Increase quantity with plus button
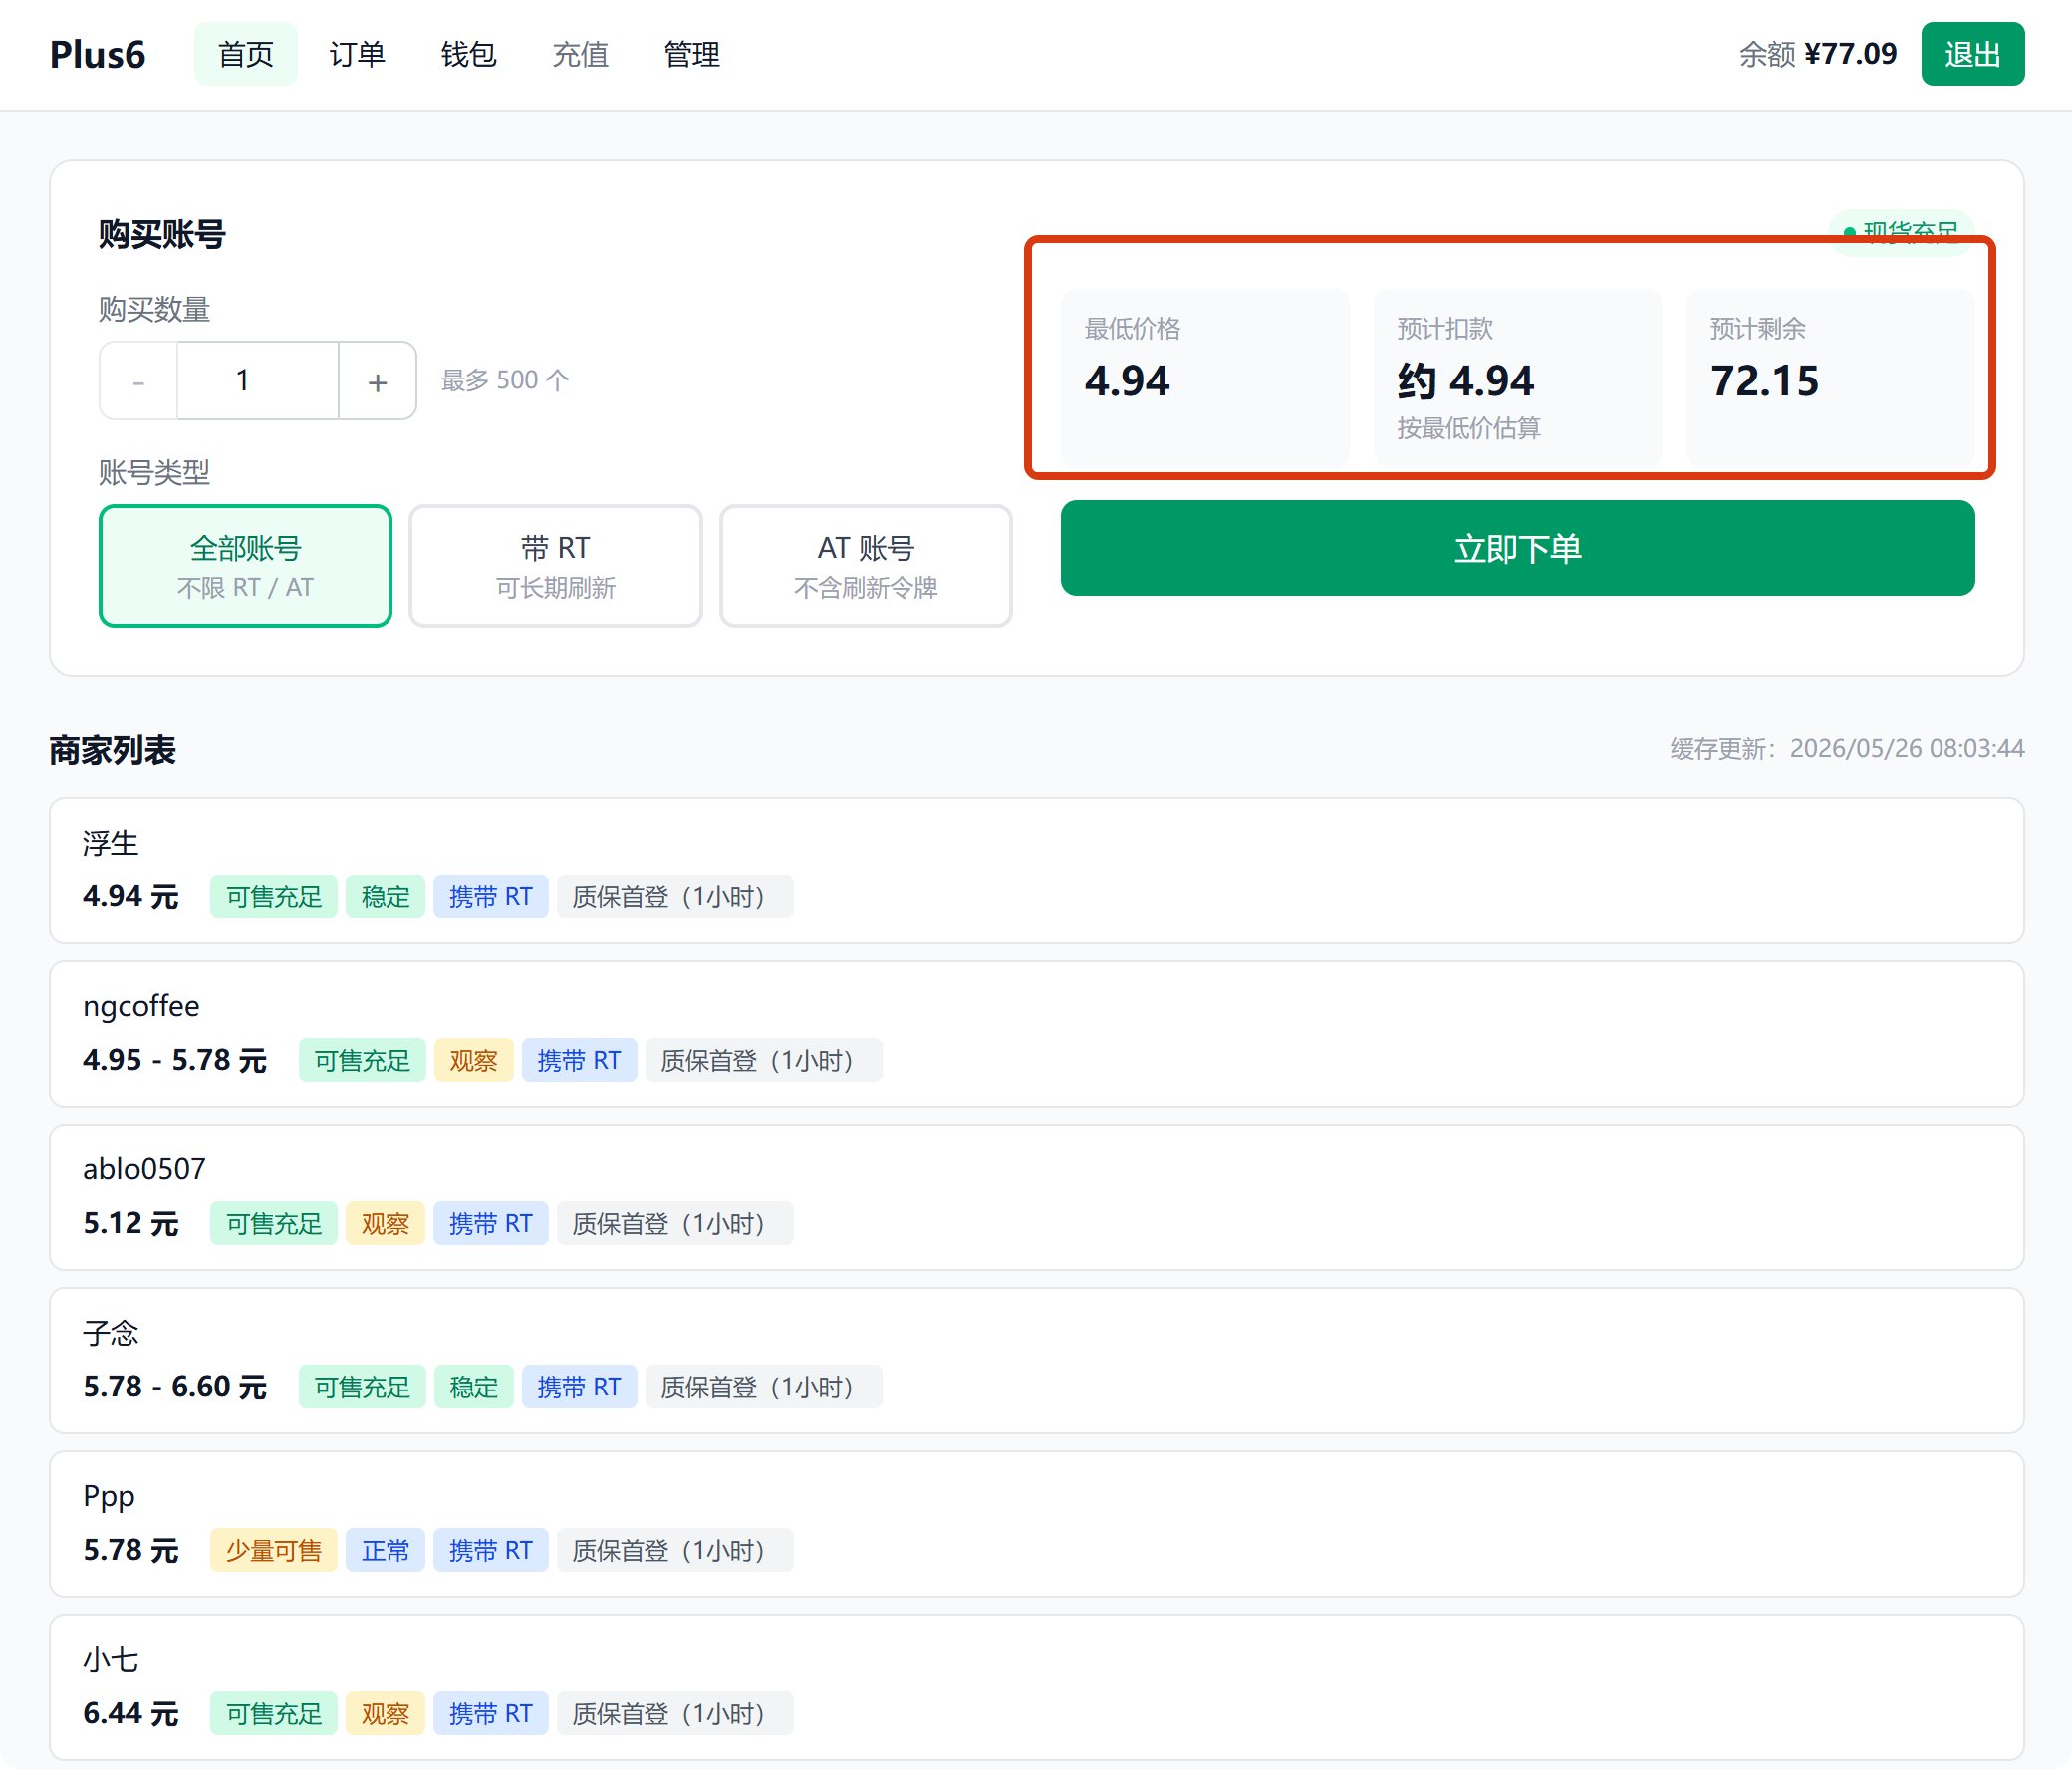This screenshot has width=2072, height=1769. point(377,381)
